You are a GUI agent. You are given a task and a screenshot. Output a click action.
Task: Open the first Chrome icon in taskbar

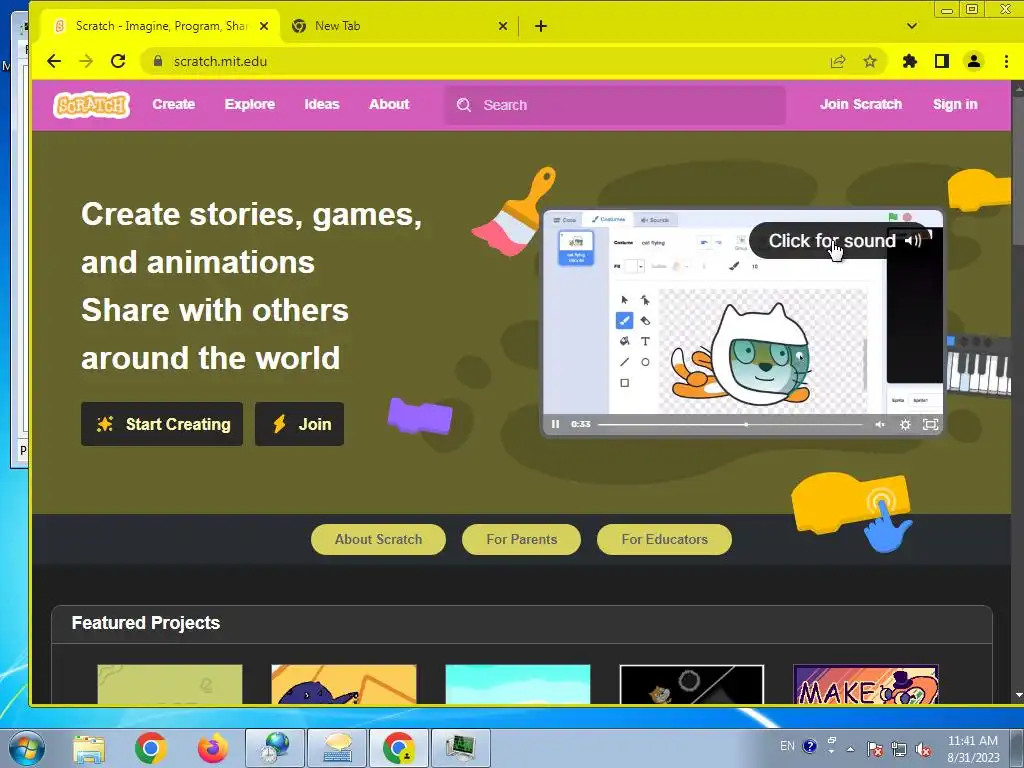coord(151,748)
